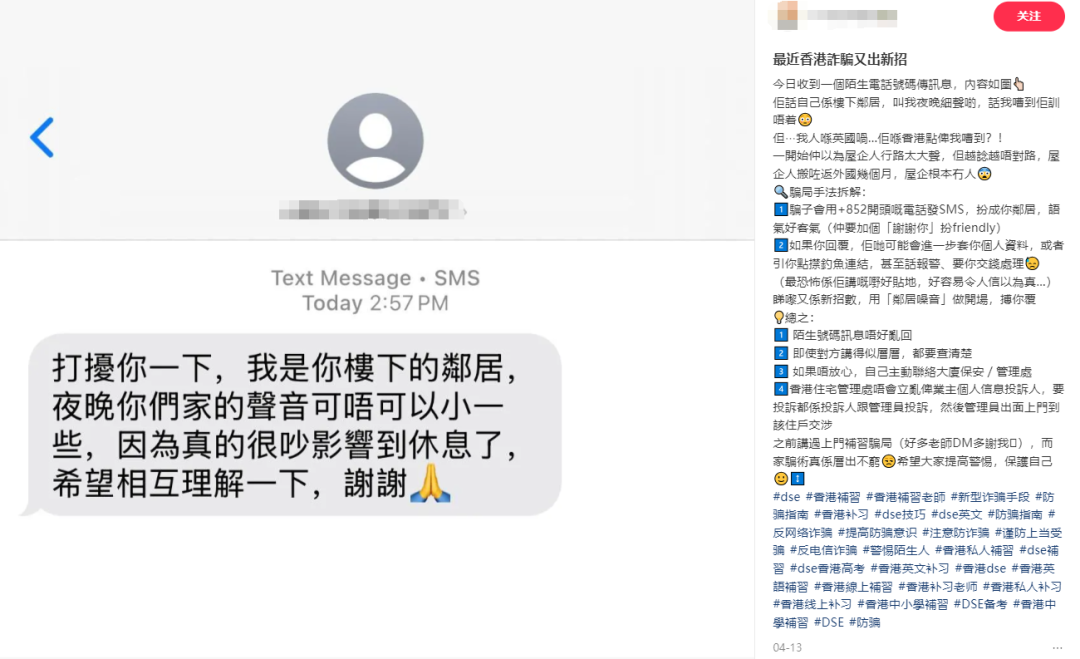Image resolution: width=1080 pixels, height=659 pixels.
Task: Click the #DSE备考 hashtag link
Action: 980,604
